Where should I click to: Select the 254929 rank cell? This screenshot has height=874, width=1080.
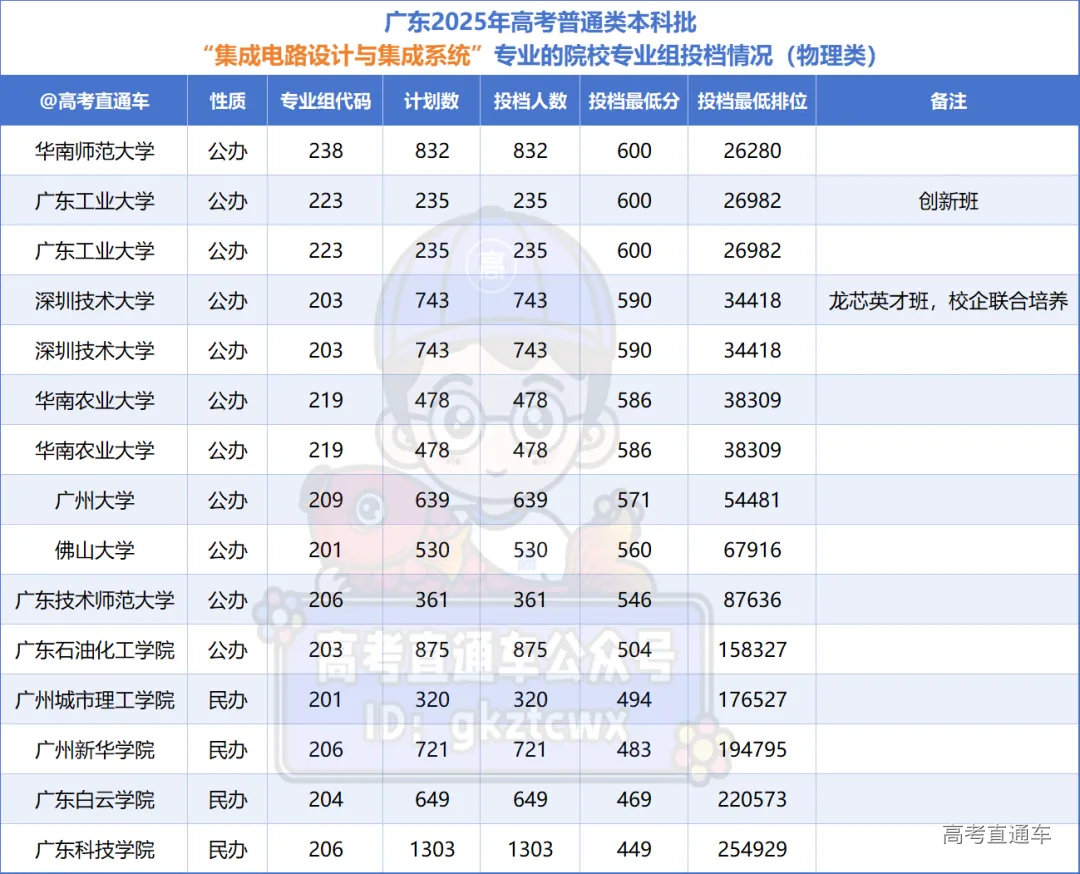(x=752, y=850)
